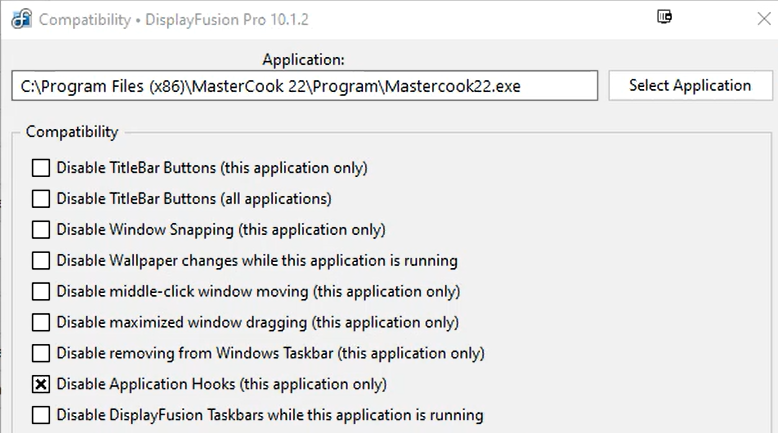Enable Disable TitleBar Buttons (this application only)
The width and height of the screenshot is (778, 433).
tap(41, 168)
